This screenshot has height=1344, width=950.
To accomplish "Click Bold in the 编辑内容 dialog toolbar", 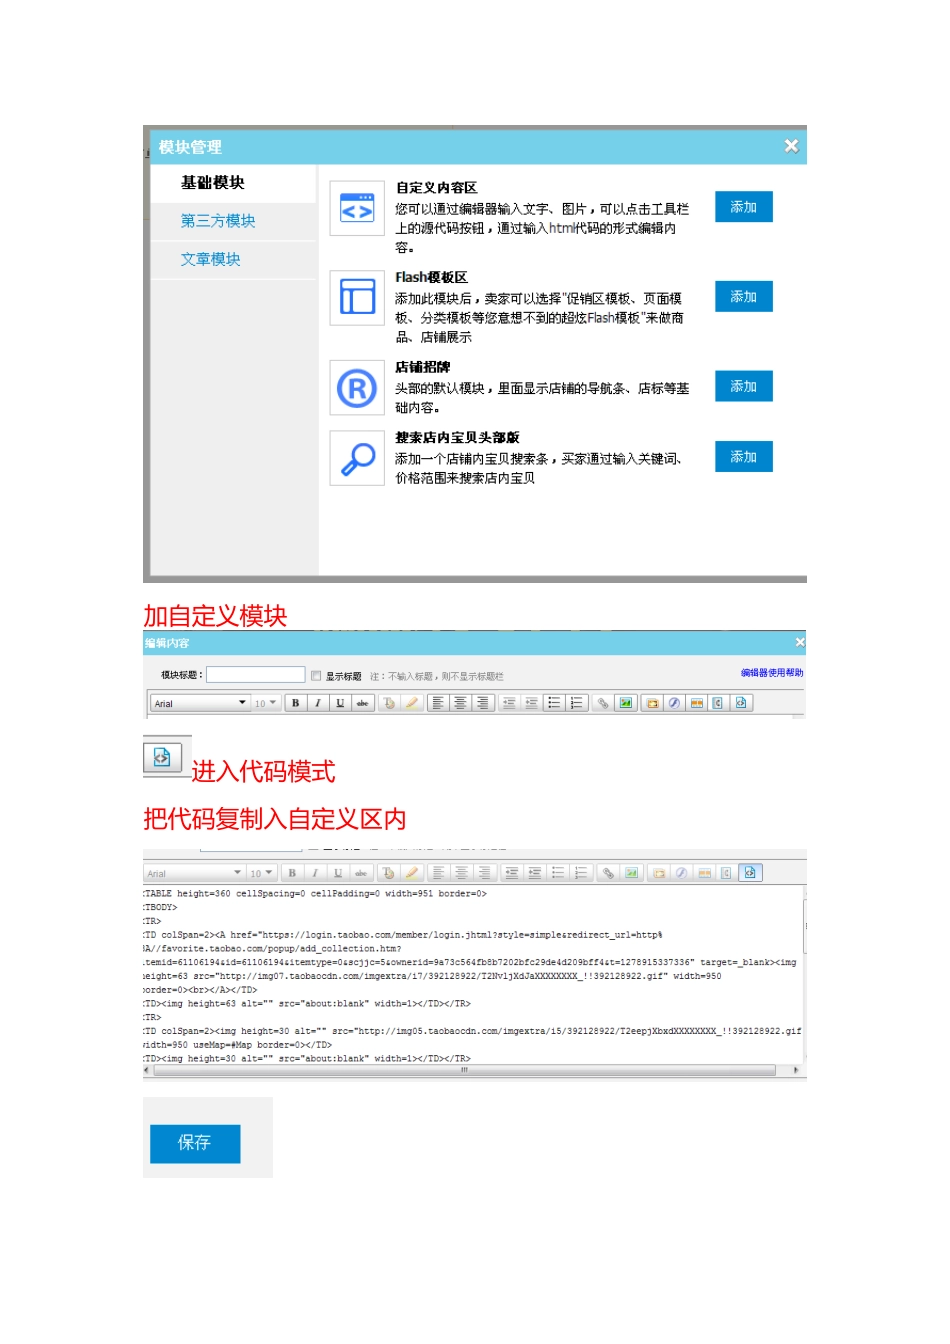I will click(x=295, y=703).
